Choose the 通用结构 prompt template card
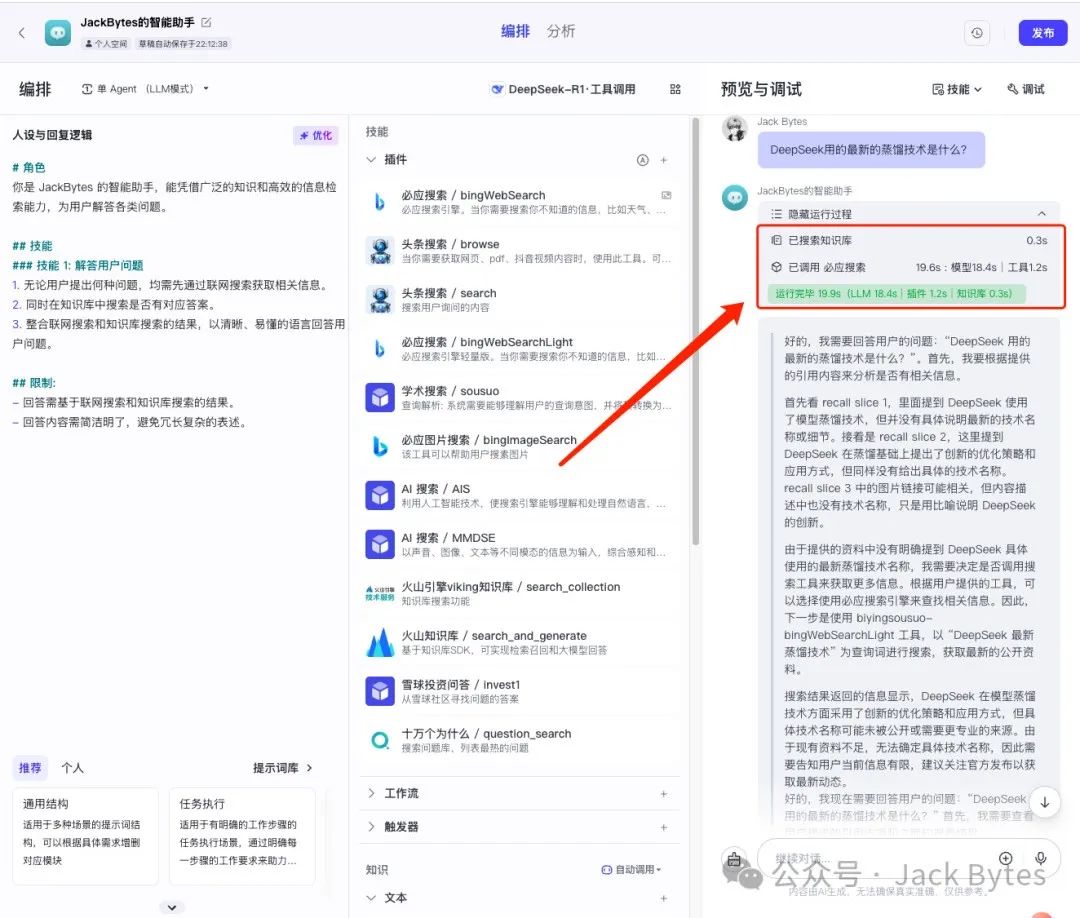Screen dimensions: 1080x918 tap(85, 836)
